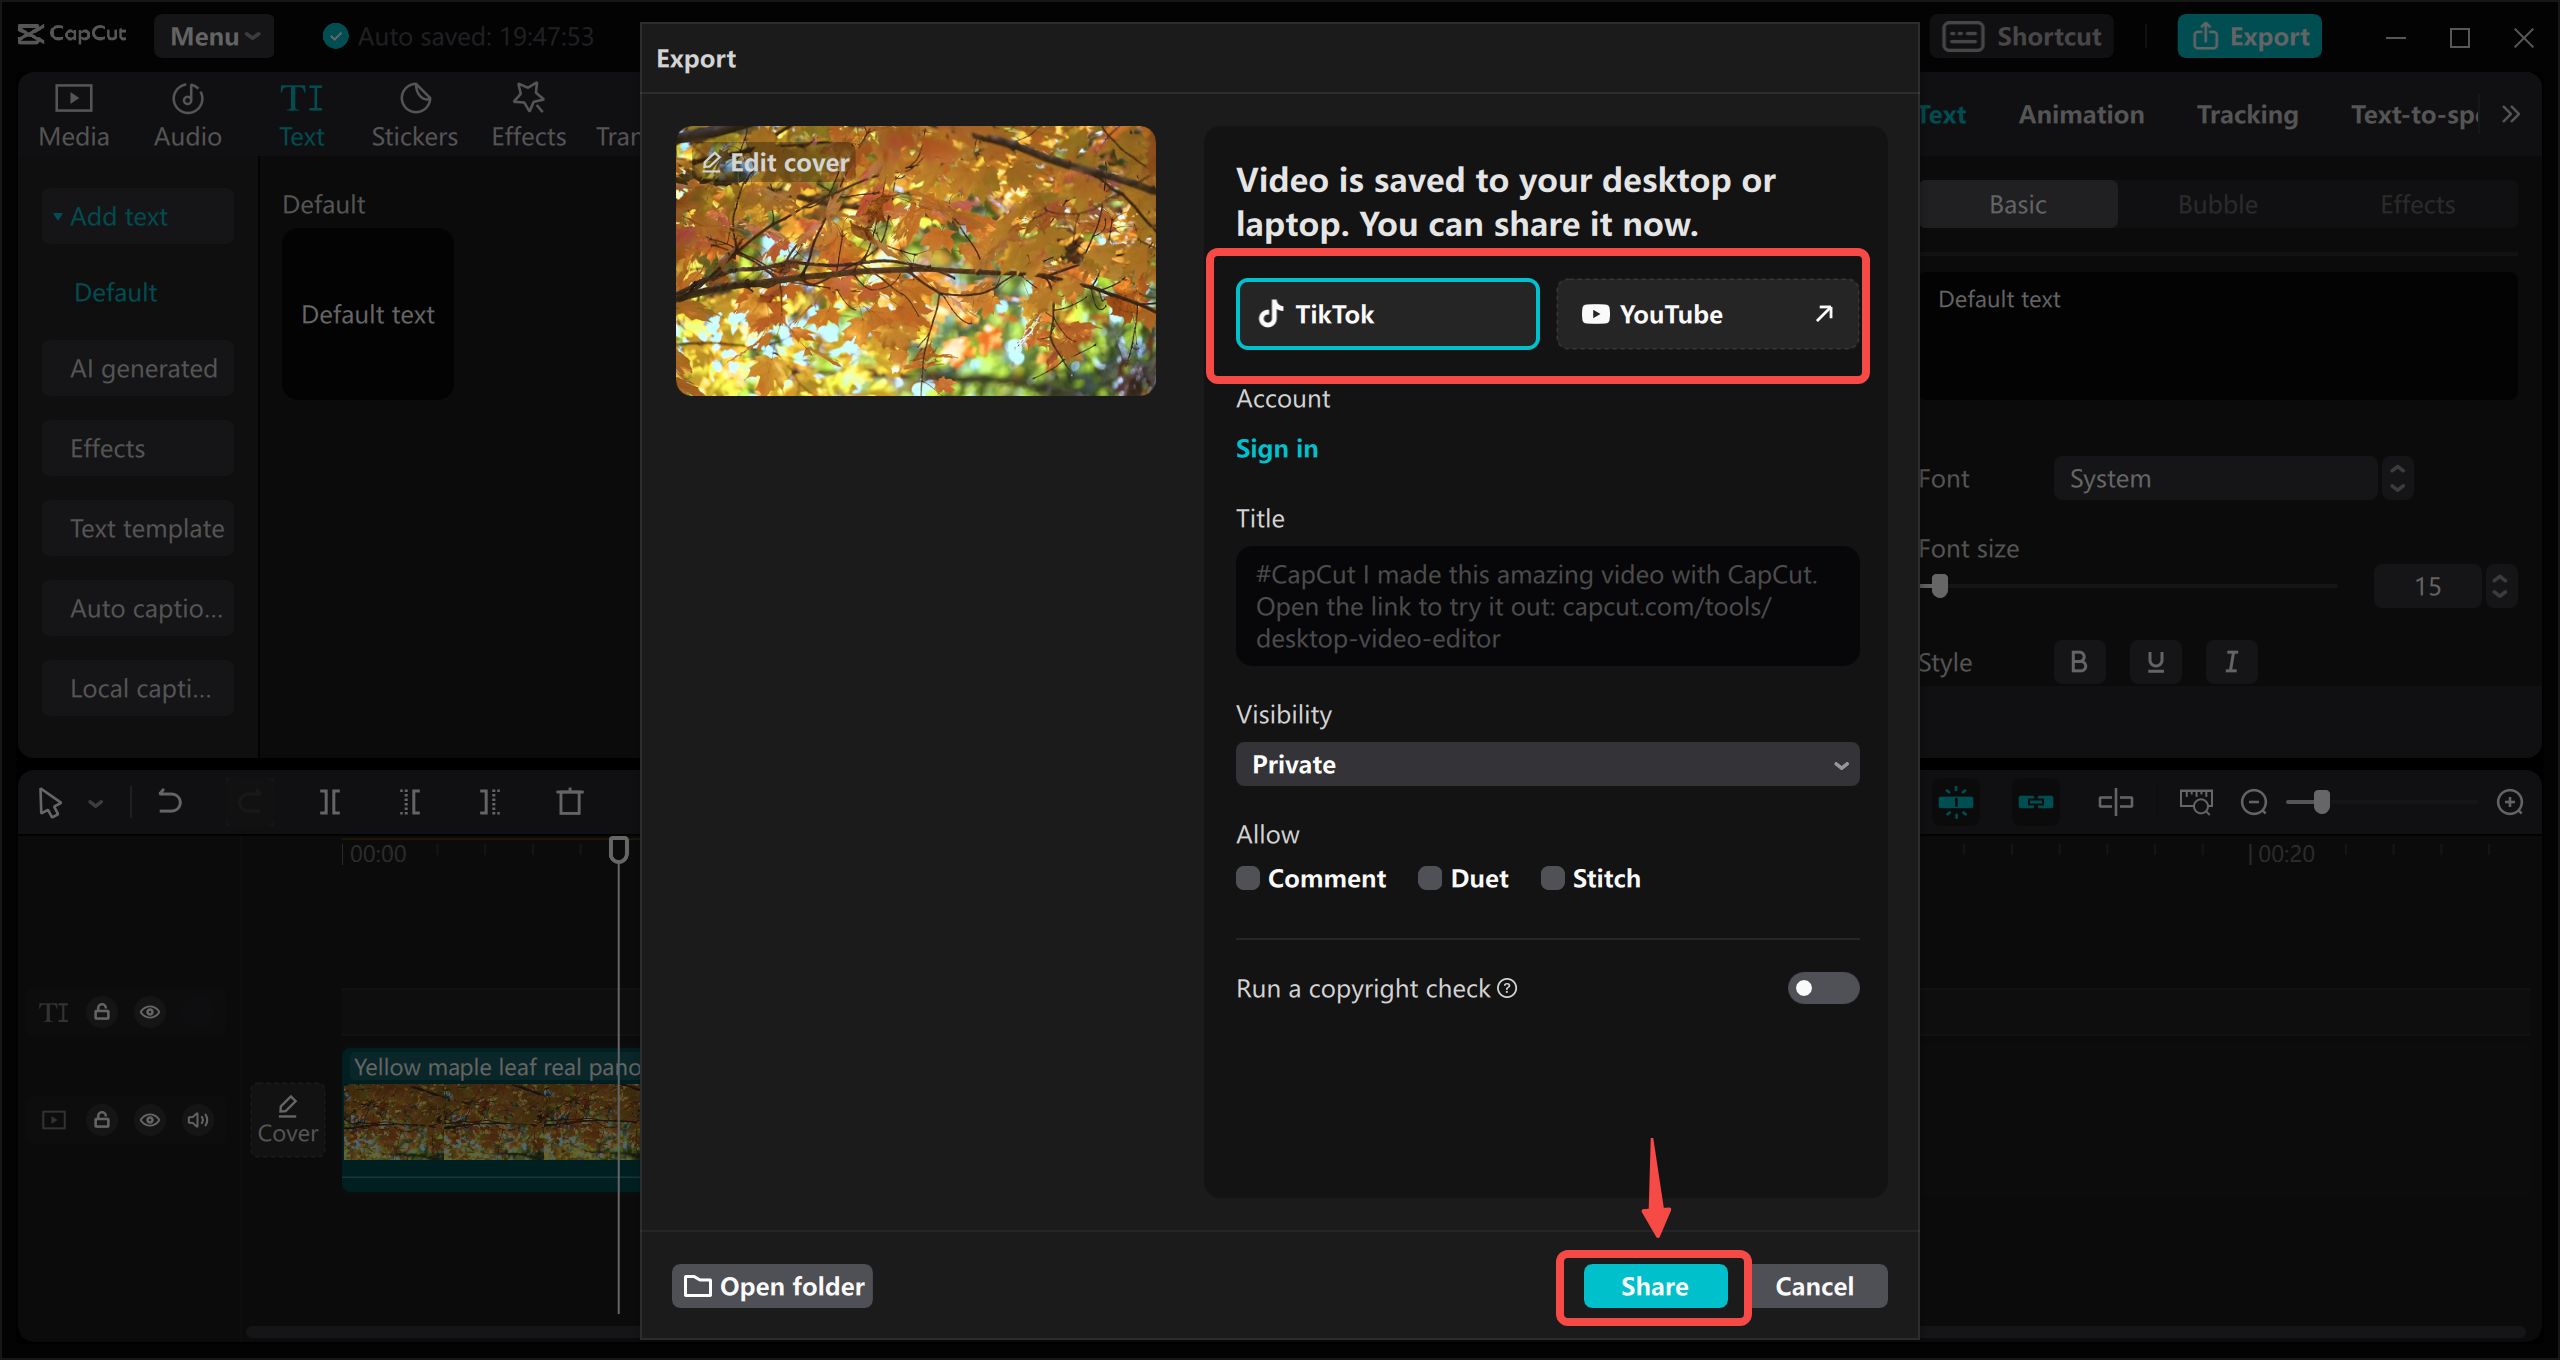The height and width of the screenshot is (1360, 2560).
Task: Enable the Stitch checkbox
Action: [x=1552, y=878]
